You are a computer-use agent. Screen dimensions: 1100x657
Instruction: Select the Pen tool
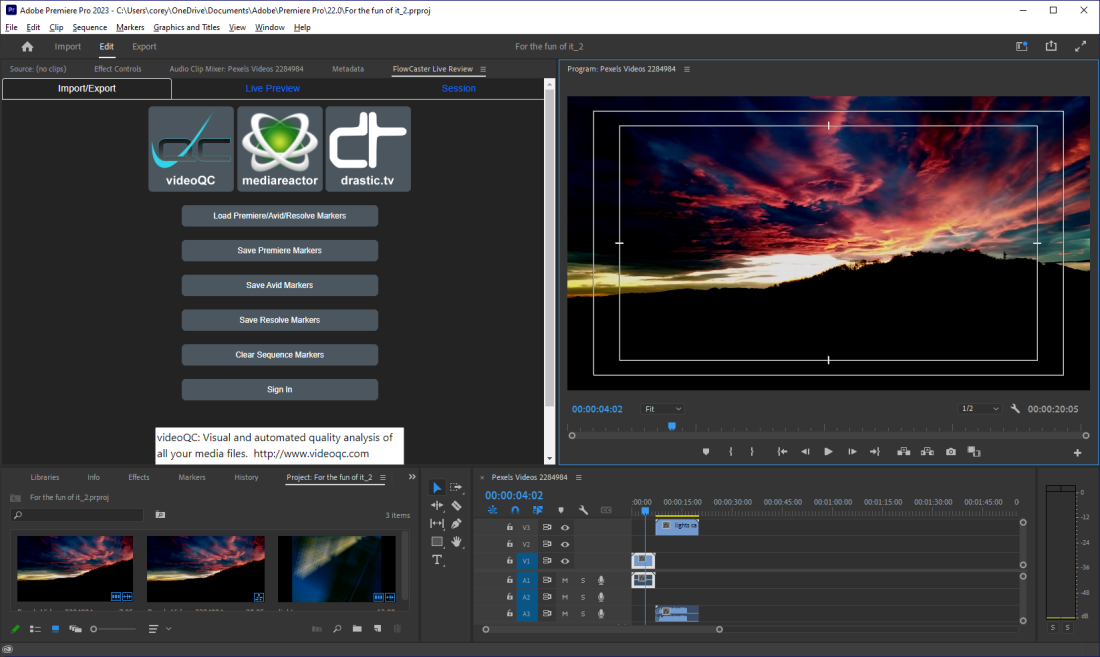tap(456, 524)
